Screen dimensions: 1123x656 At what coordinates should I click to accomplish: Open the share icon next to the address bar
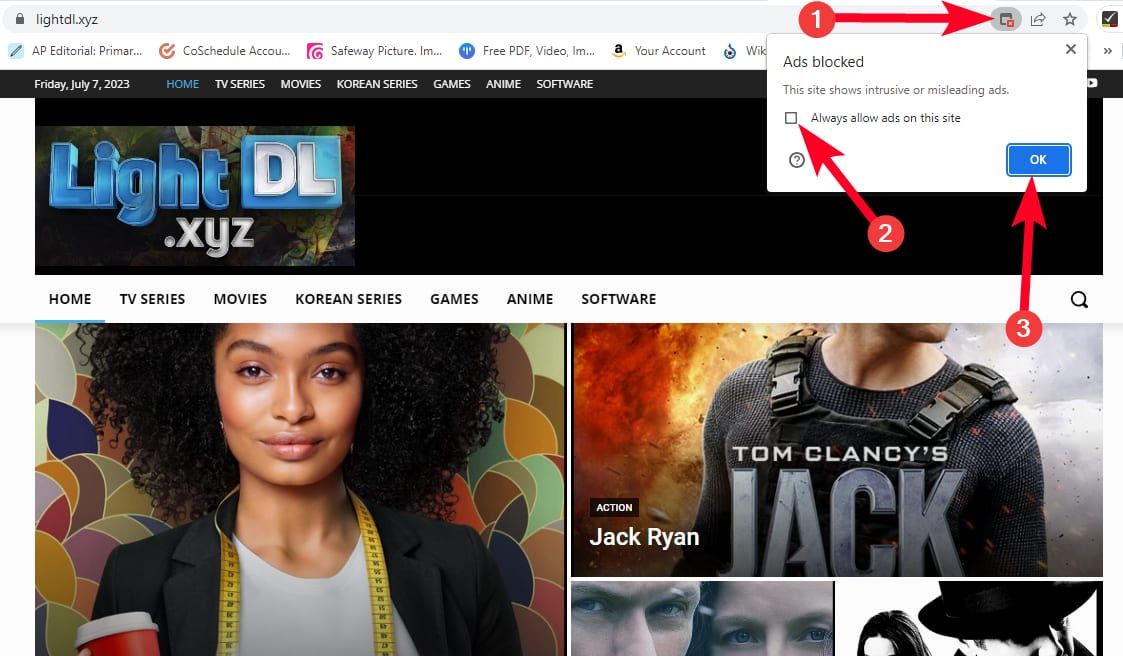1038,18
